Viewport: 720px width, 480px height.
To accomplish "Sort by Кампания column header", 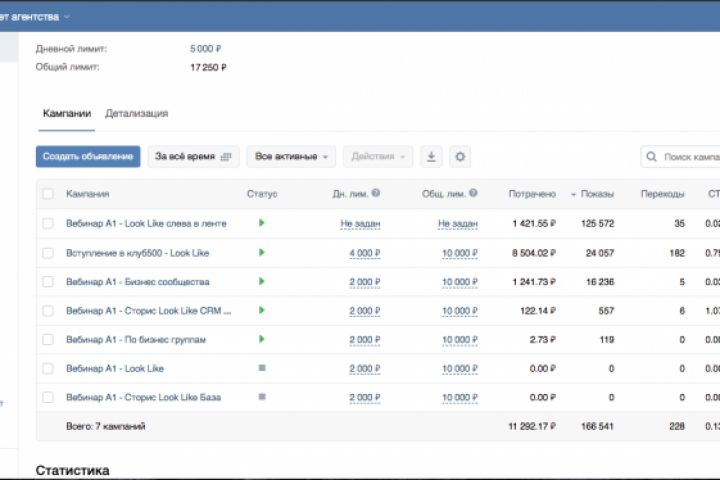I will [x=88, y=194].
